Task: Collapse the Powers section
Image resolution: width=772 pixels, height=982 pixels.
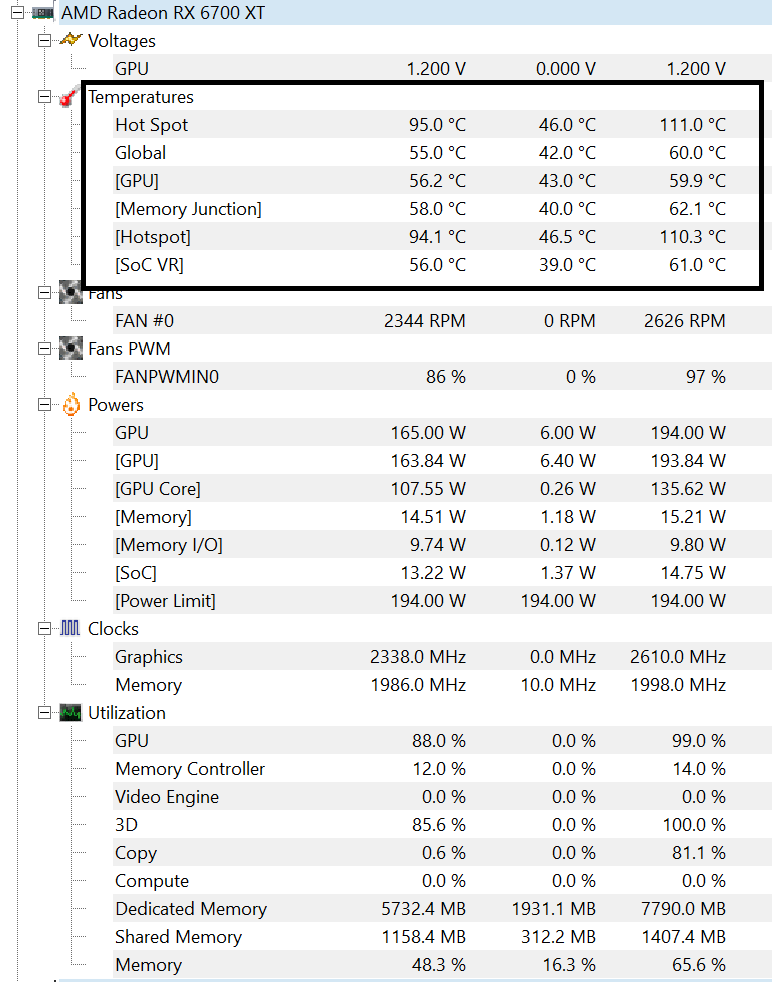Action: pos(44,405)
